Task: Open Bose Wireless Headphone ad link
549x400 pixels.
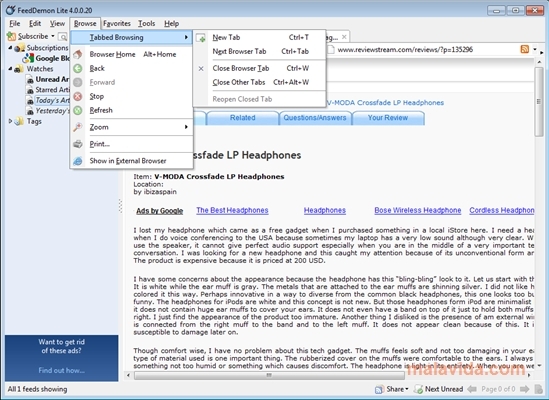Action: pos(418,211)
